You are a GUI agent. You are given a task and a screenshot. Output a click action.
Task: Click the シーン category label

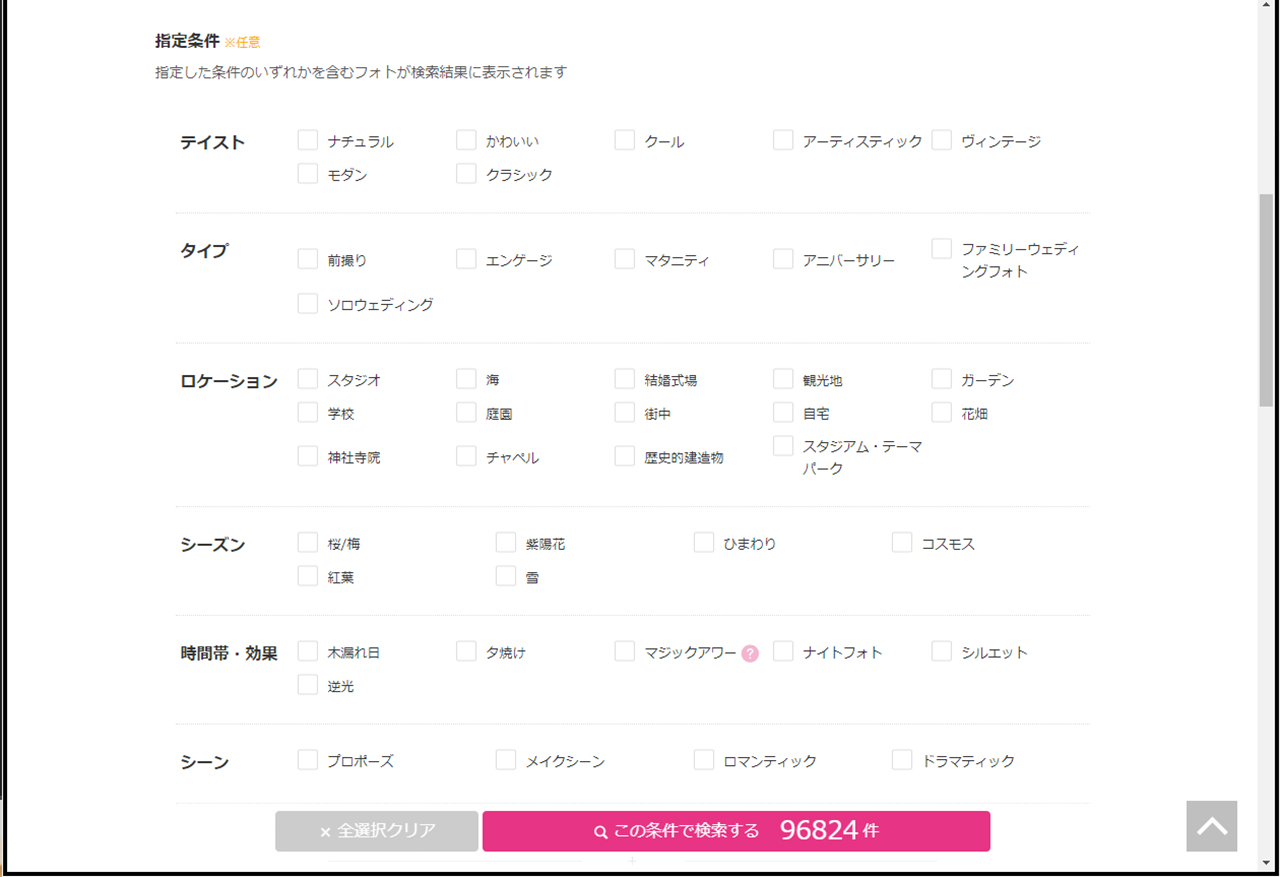(204, 762)
